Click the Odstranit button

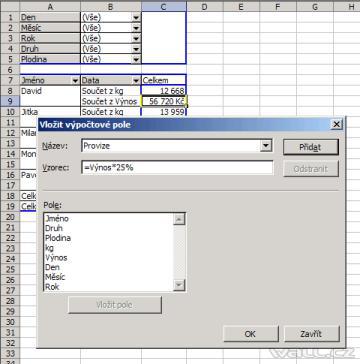(310, 169)
